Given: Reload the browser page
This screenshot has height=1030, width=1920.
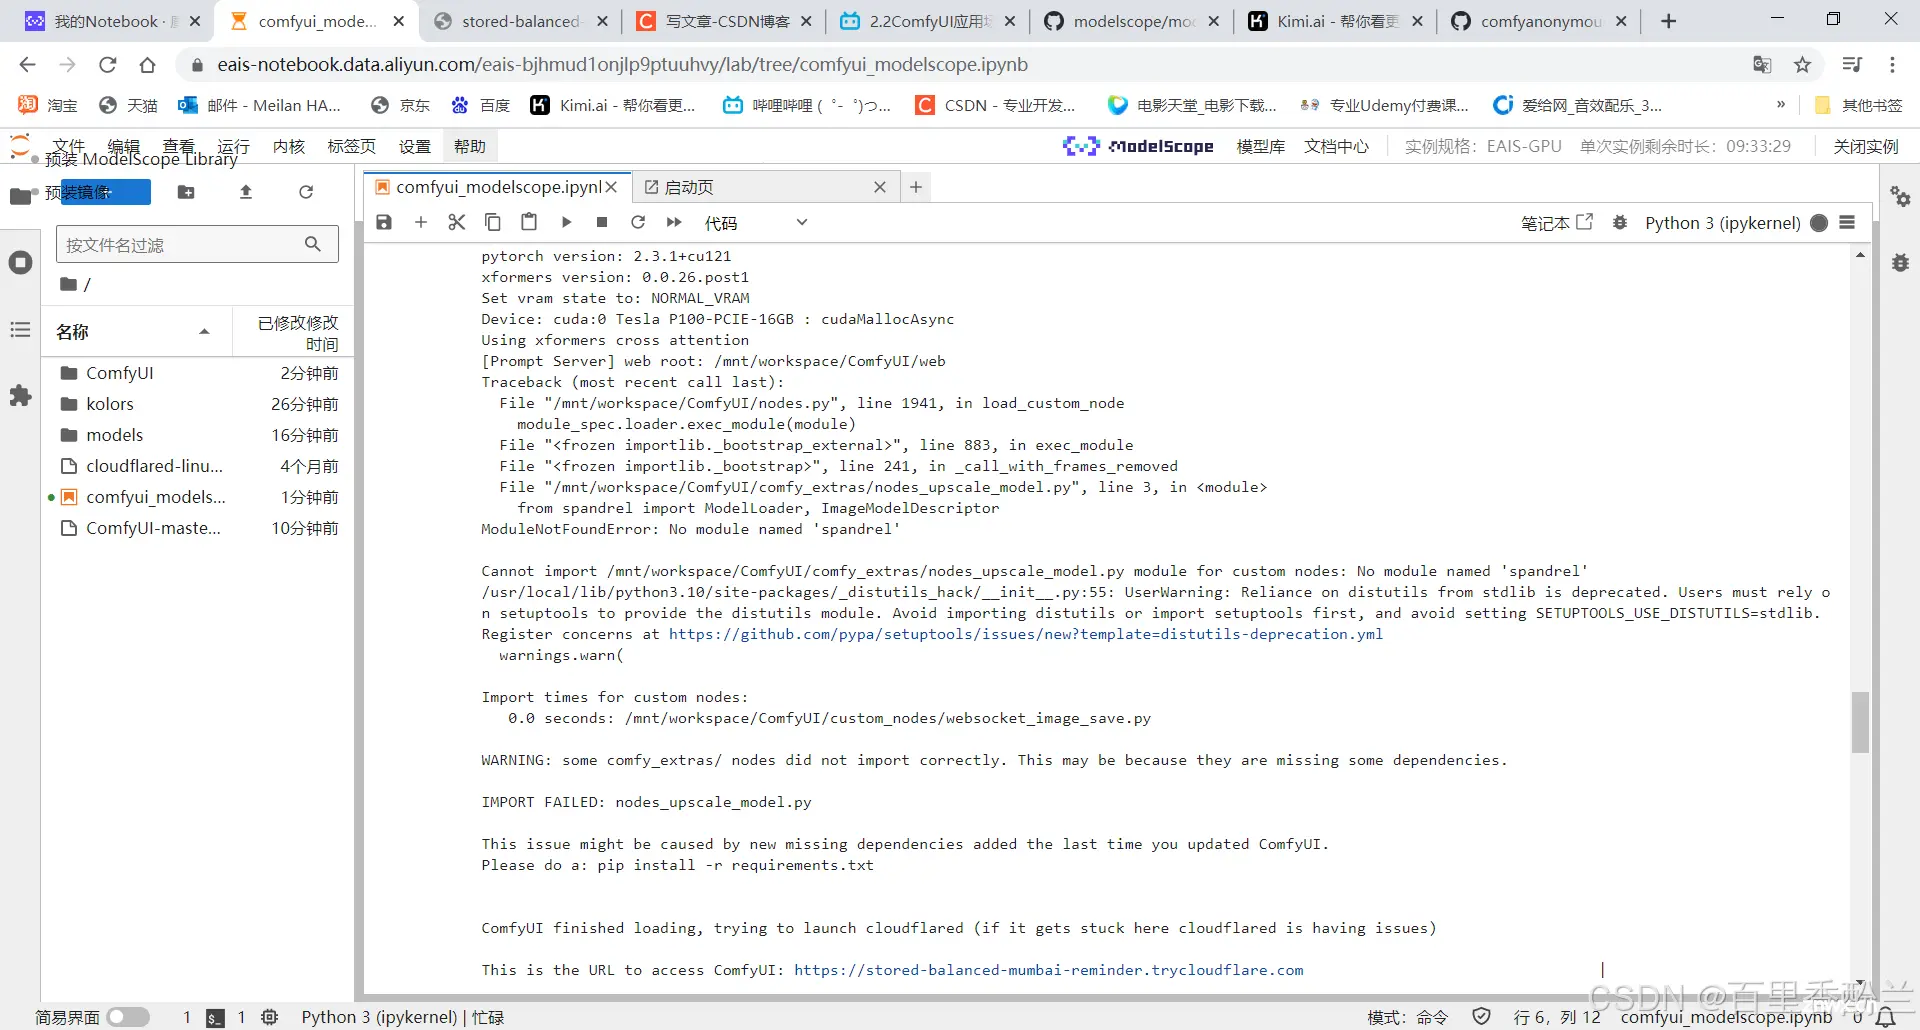Looking at the screenshot, I should [107, 65].
